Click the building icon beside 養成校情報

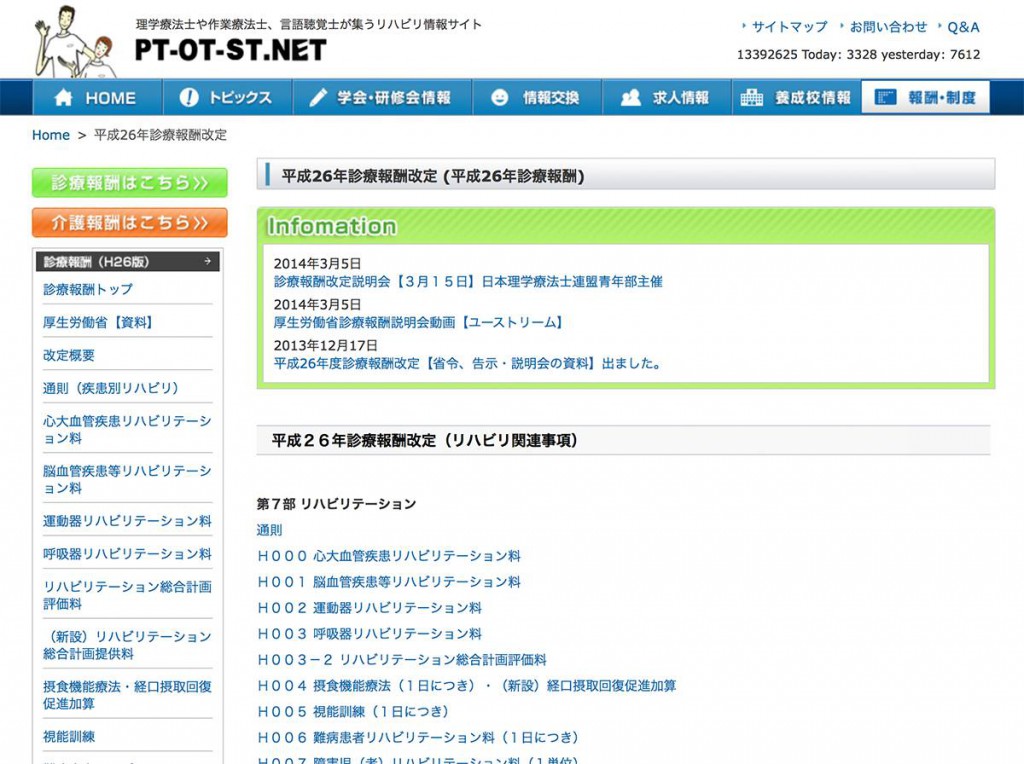pyautogui.click(x=752, y=98)
